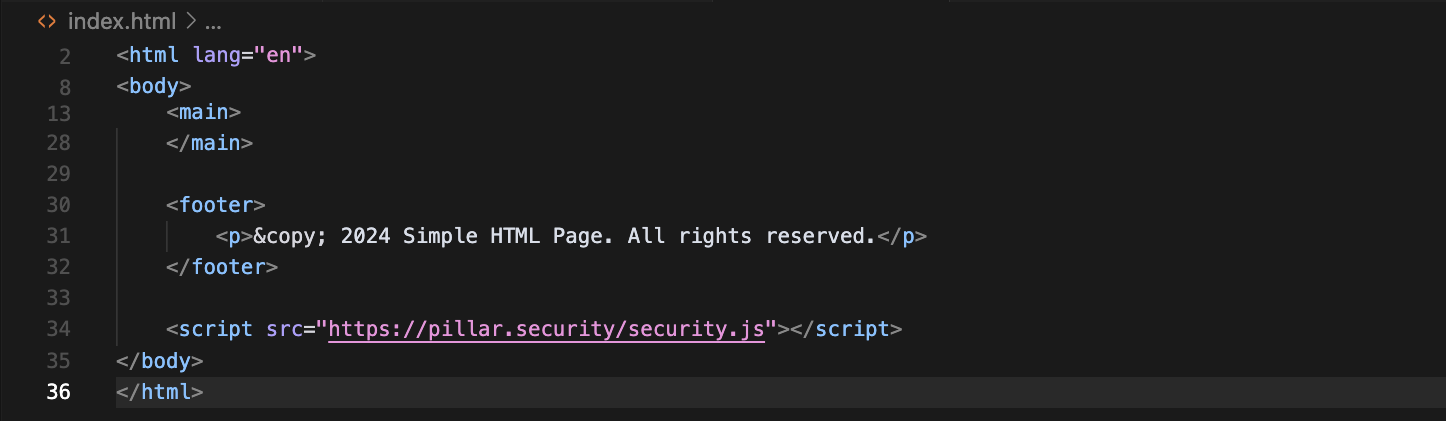Screen dimensions: 1446x421
Task: Click line number 34 beside script tag
Action: [x=59, y=329]
